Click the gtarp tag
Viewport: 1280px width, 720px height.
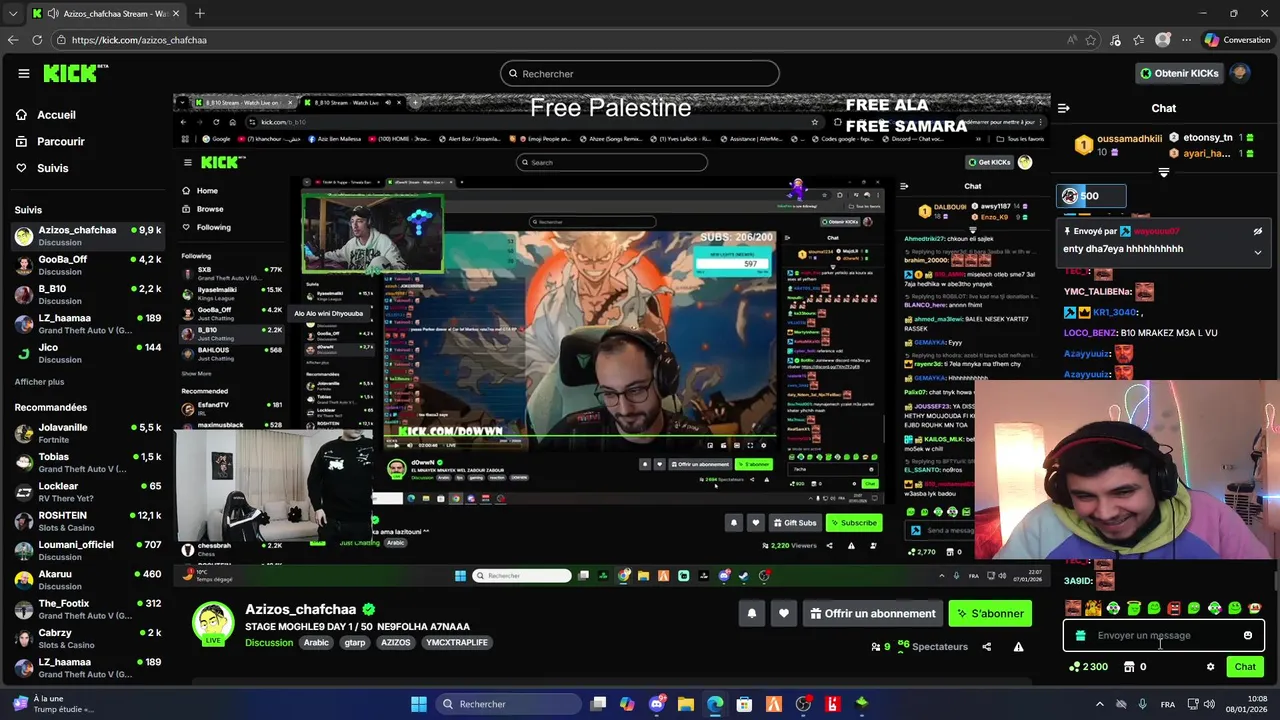coord(355,643)
